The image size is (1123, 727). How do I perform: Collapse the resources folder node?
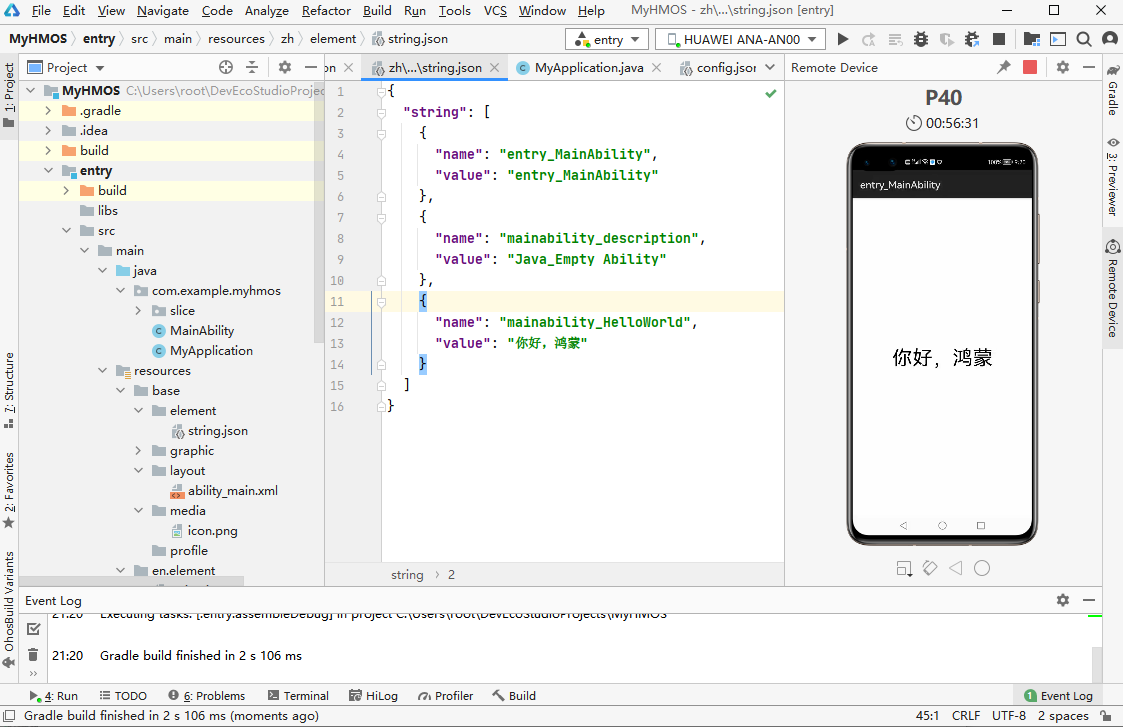pos(103,371)
